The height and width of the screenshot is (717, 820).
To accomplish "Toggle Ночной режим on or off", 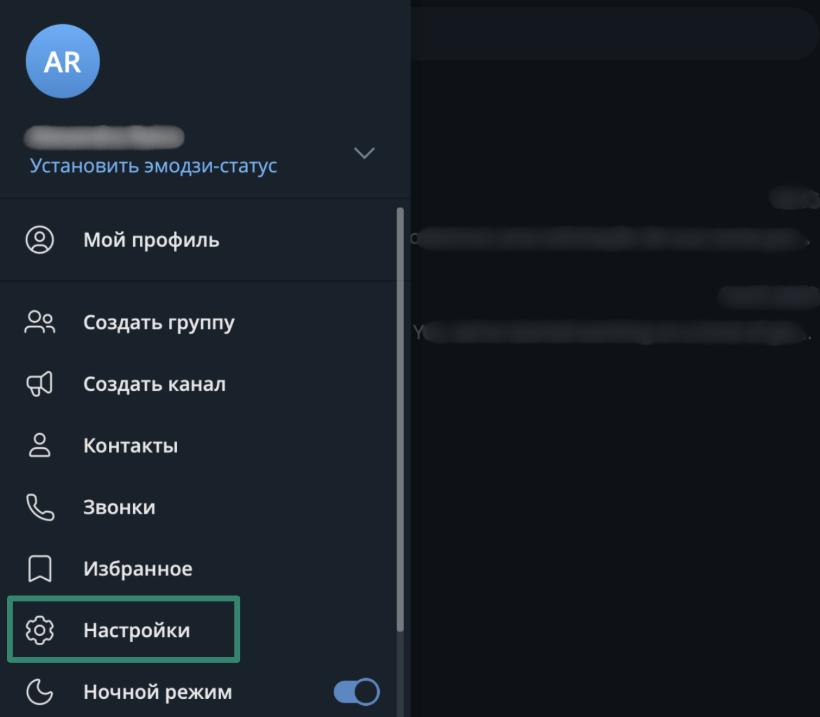I will [355, 691].
